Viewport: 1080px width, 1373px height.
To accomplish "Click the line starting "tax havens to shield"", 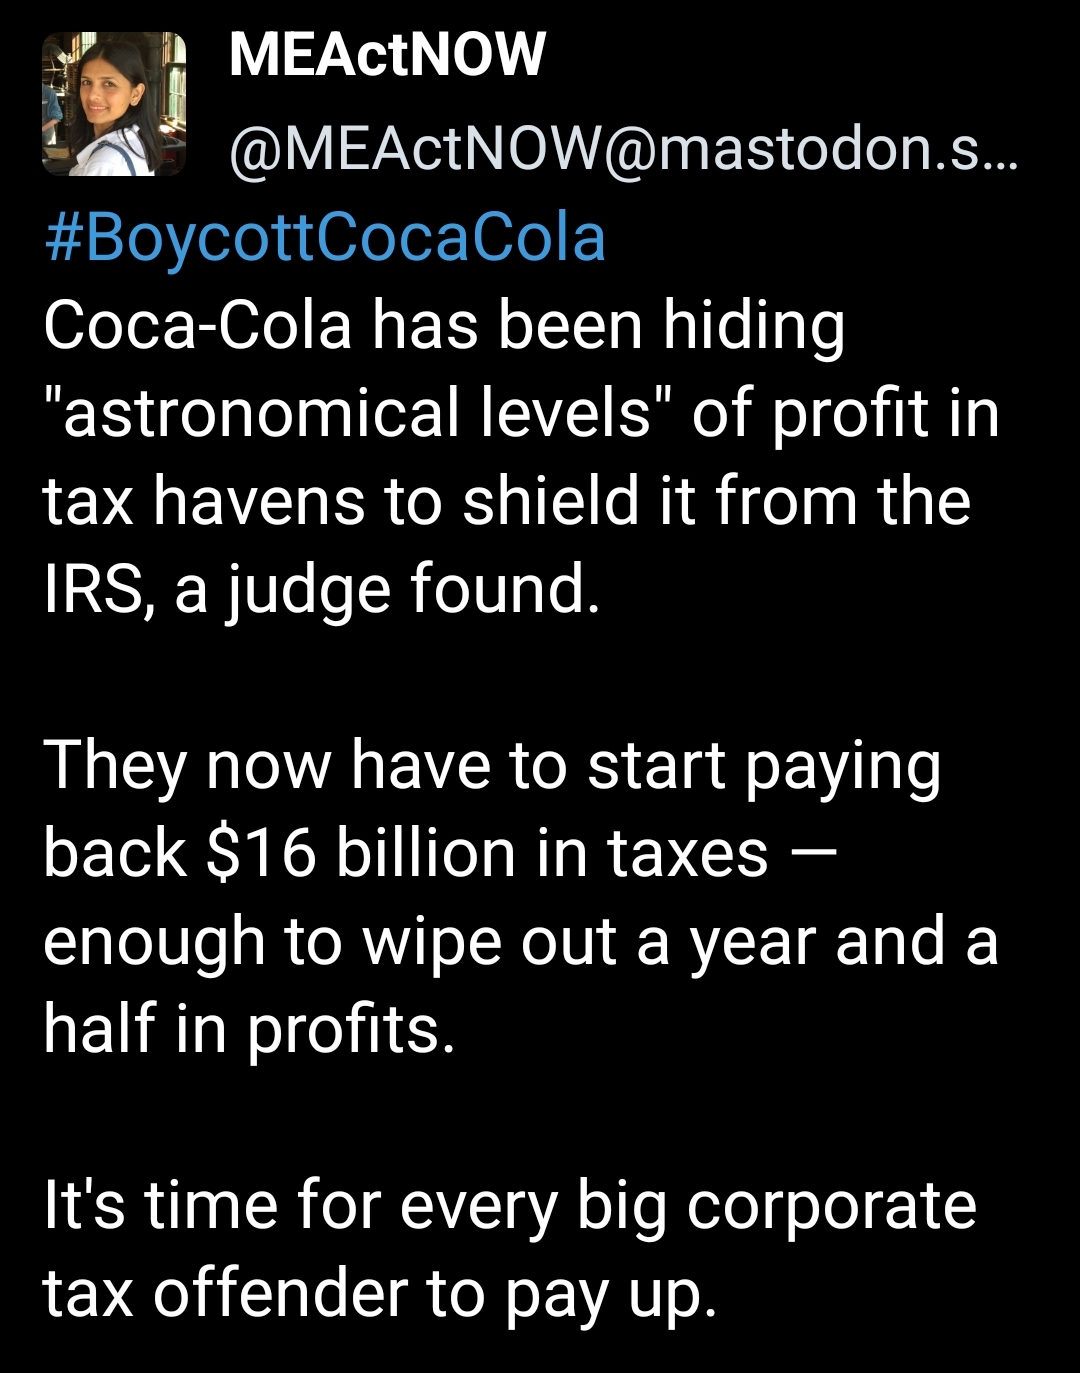I will pyautogui.click(x=506, y=502).
